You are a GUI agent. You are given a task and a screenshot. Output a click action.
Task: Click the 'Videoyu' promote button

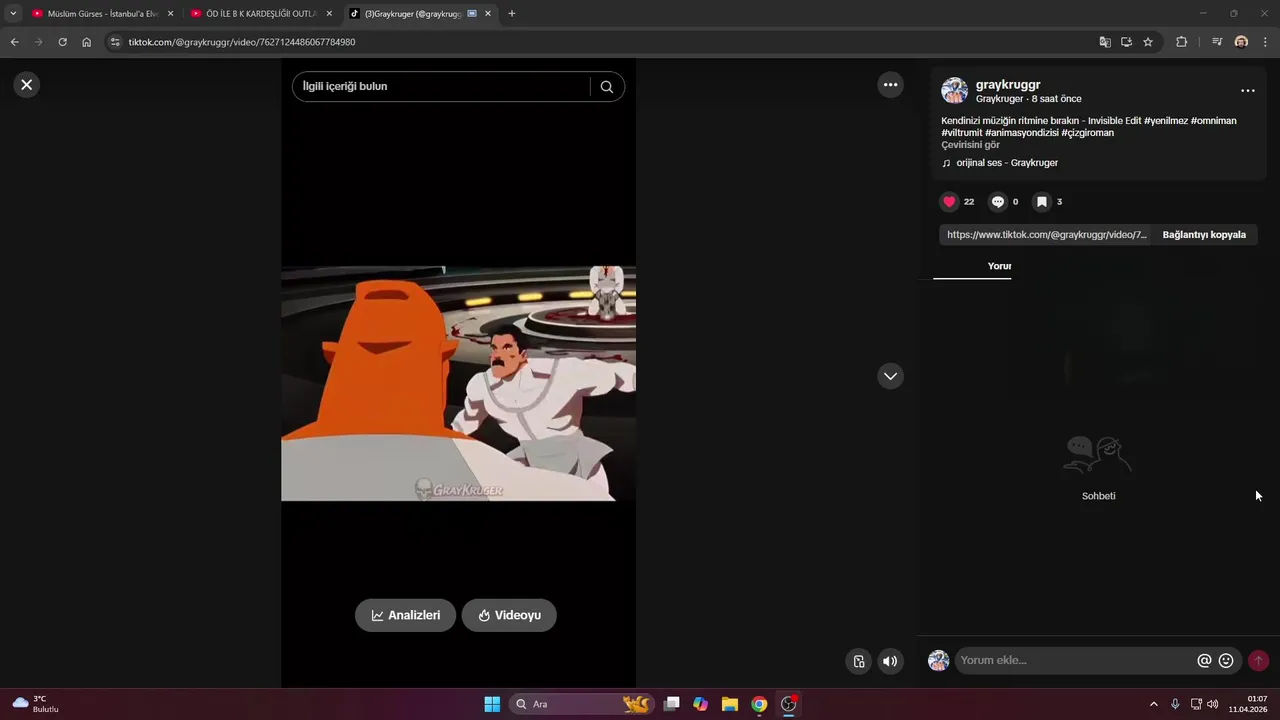(x=509, y=615)
